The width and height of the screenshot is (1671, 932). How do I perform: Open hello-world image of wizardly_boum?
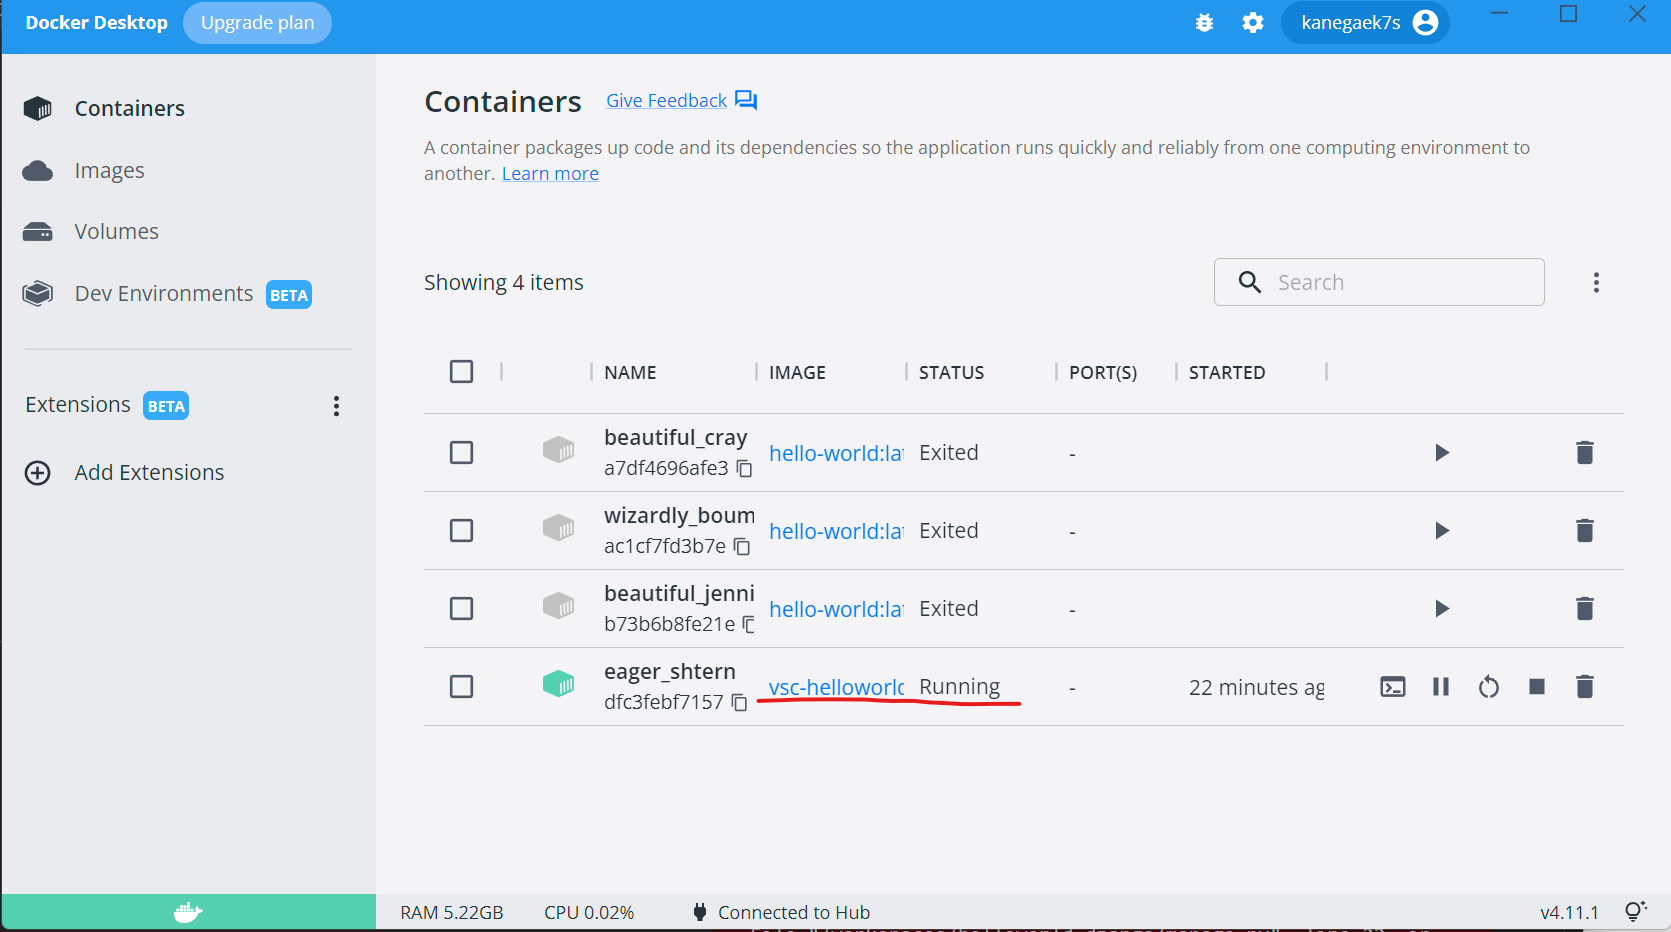pos(836,531)
